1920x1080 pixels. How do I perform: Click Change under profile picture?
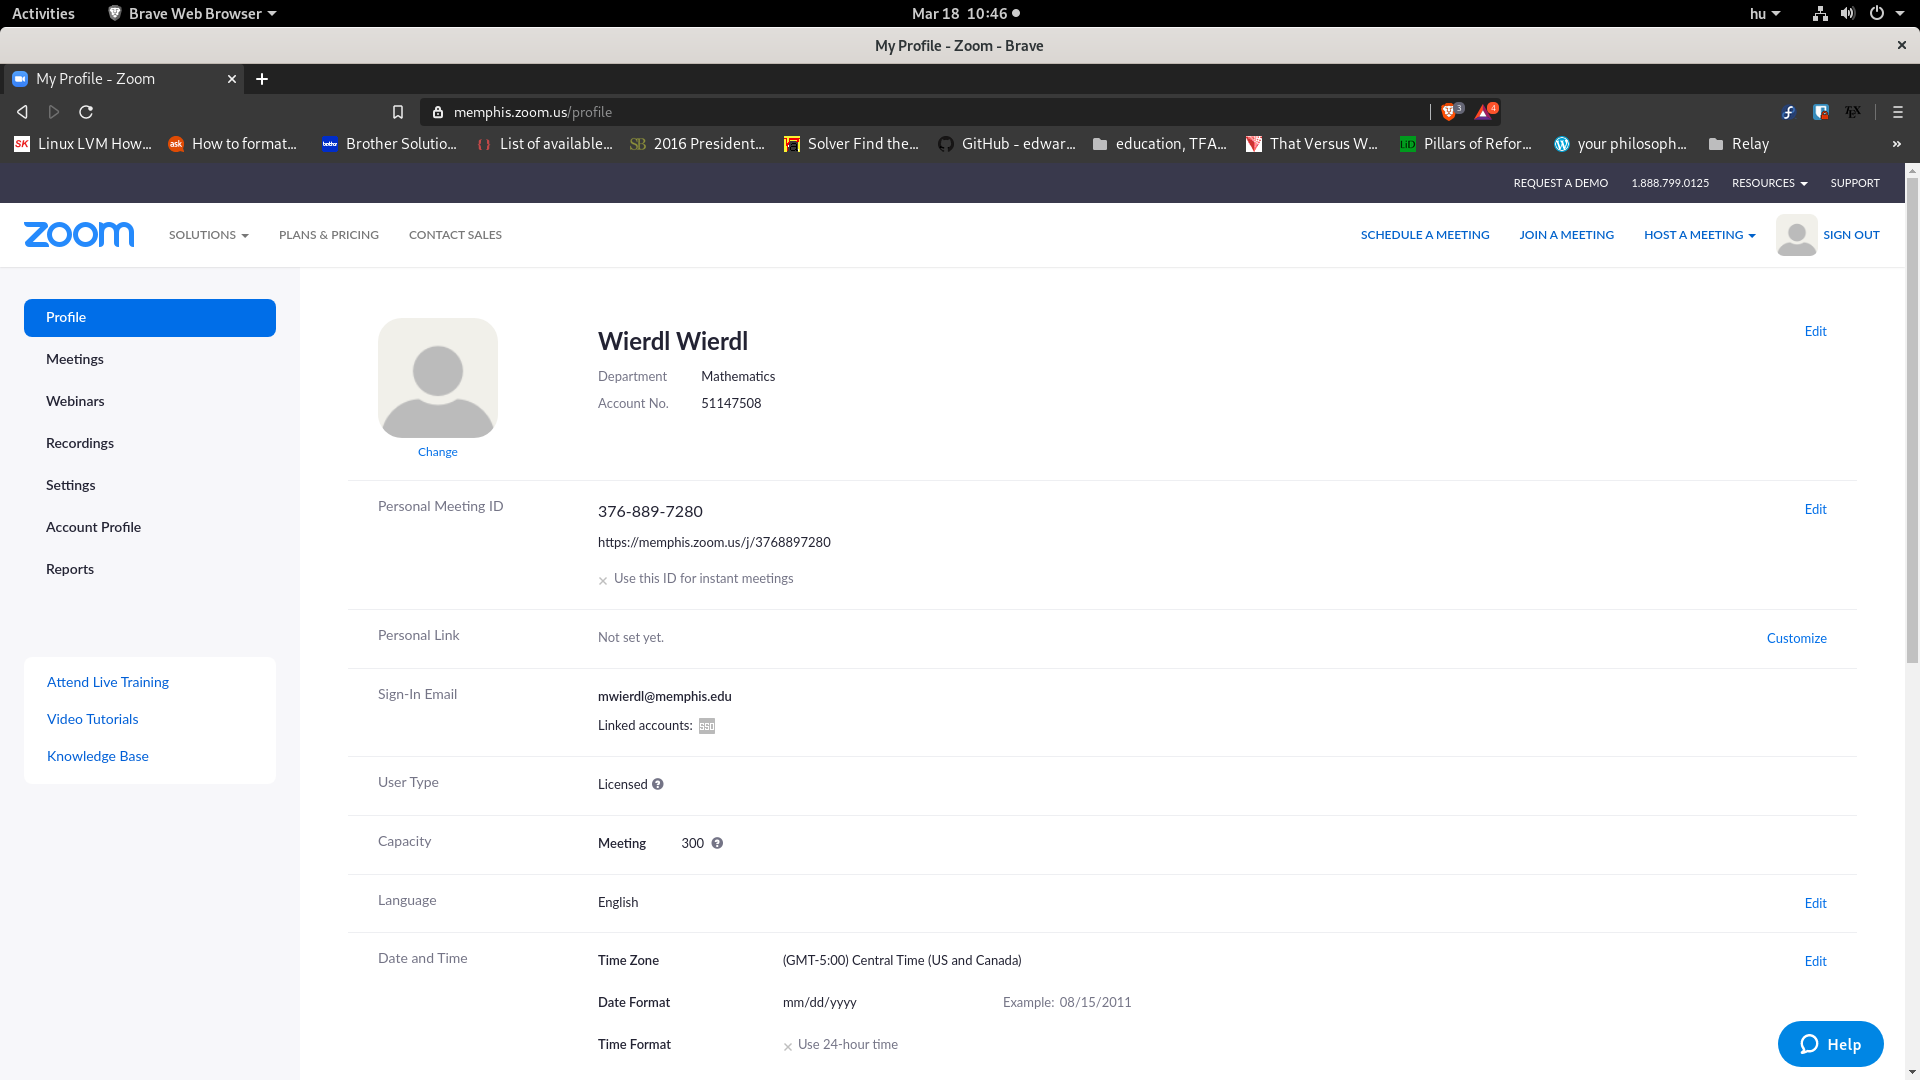(x=437, y=452)
